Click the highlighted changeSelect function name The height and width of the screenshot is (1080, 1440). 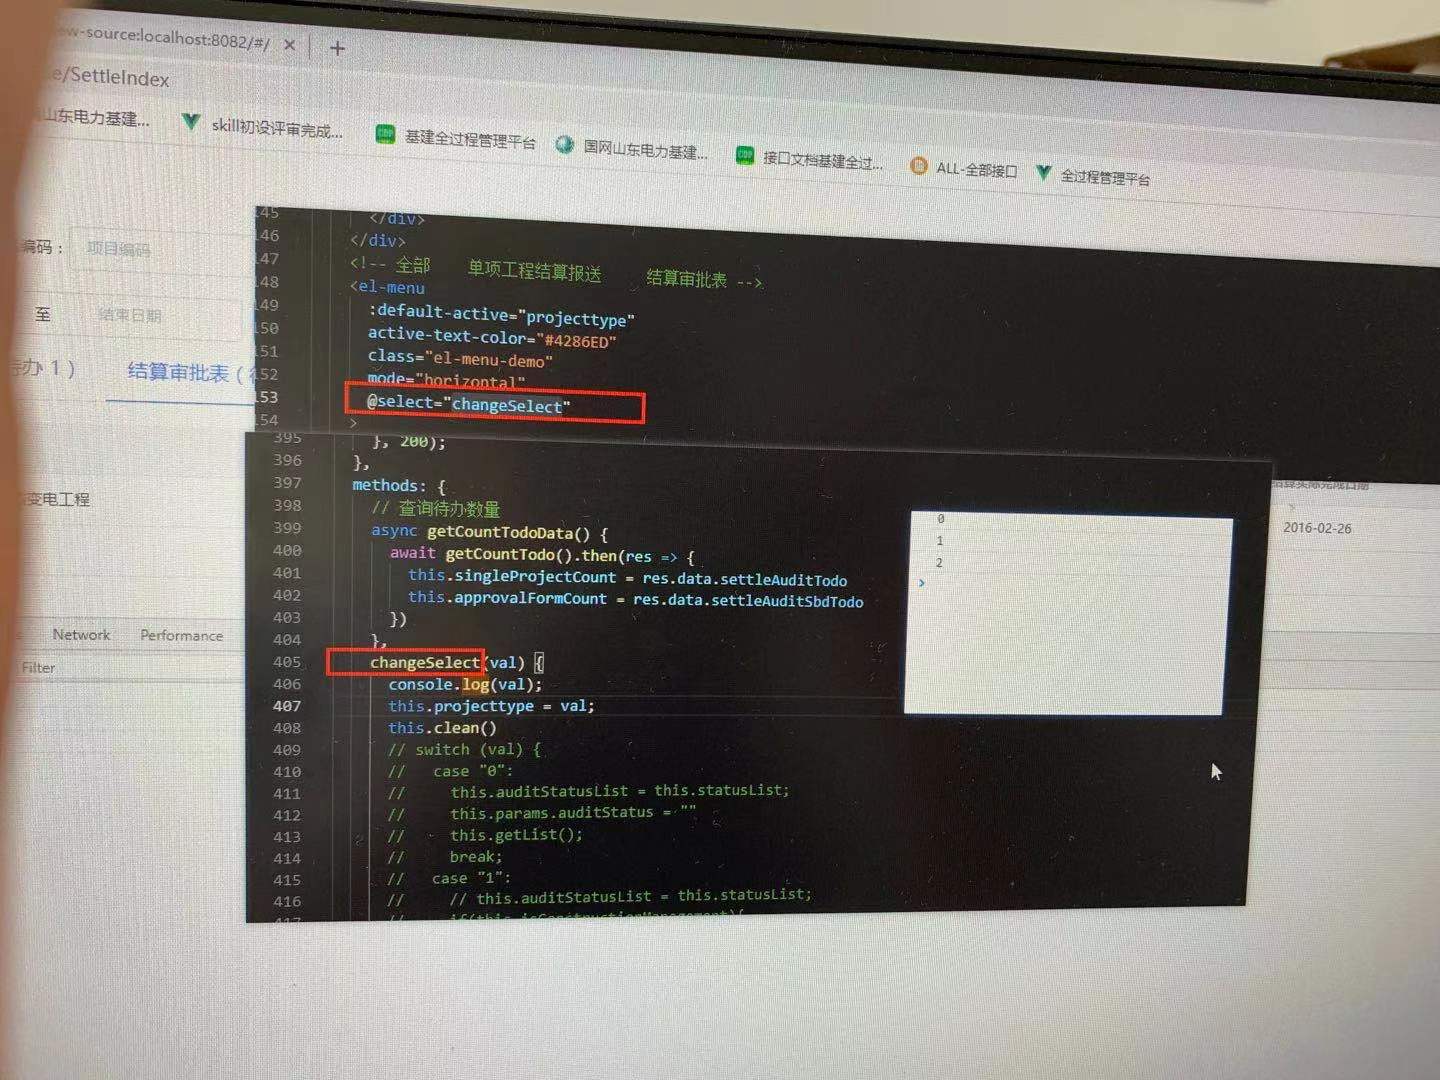tap(425, 662)
